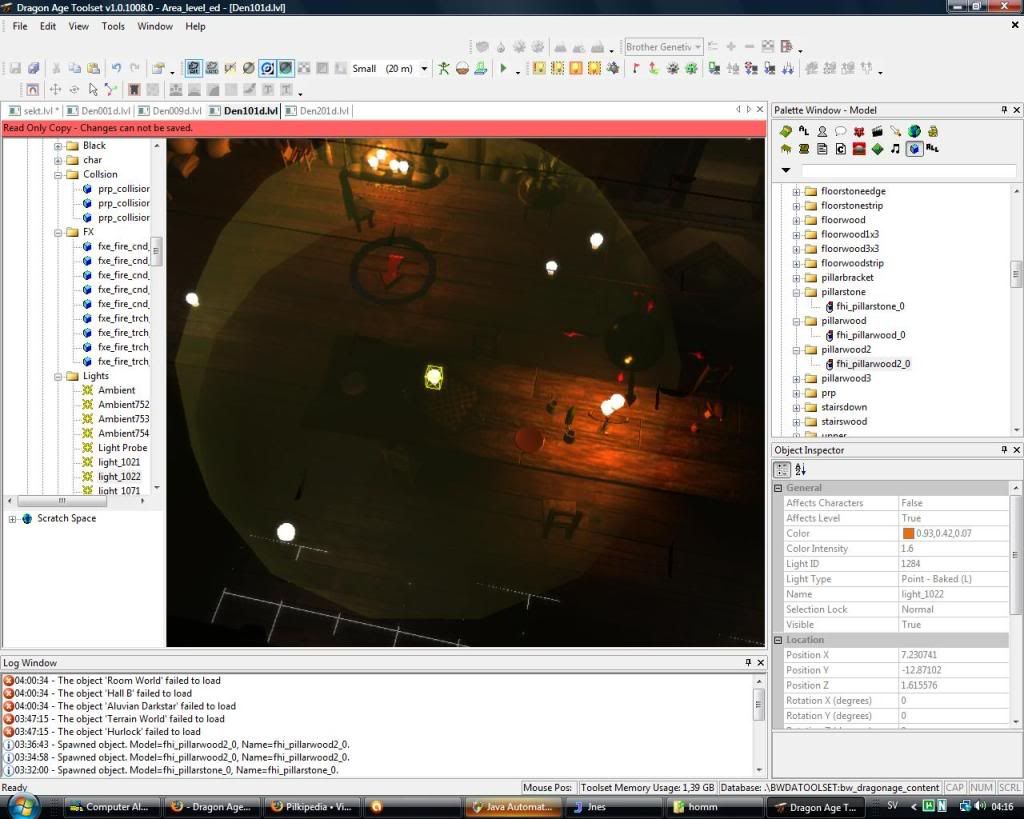The width and height of the screenshot is (1024, 819).
Task: Click the red flag toolbar icon
Action: click(x=635, y=69)
